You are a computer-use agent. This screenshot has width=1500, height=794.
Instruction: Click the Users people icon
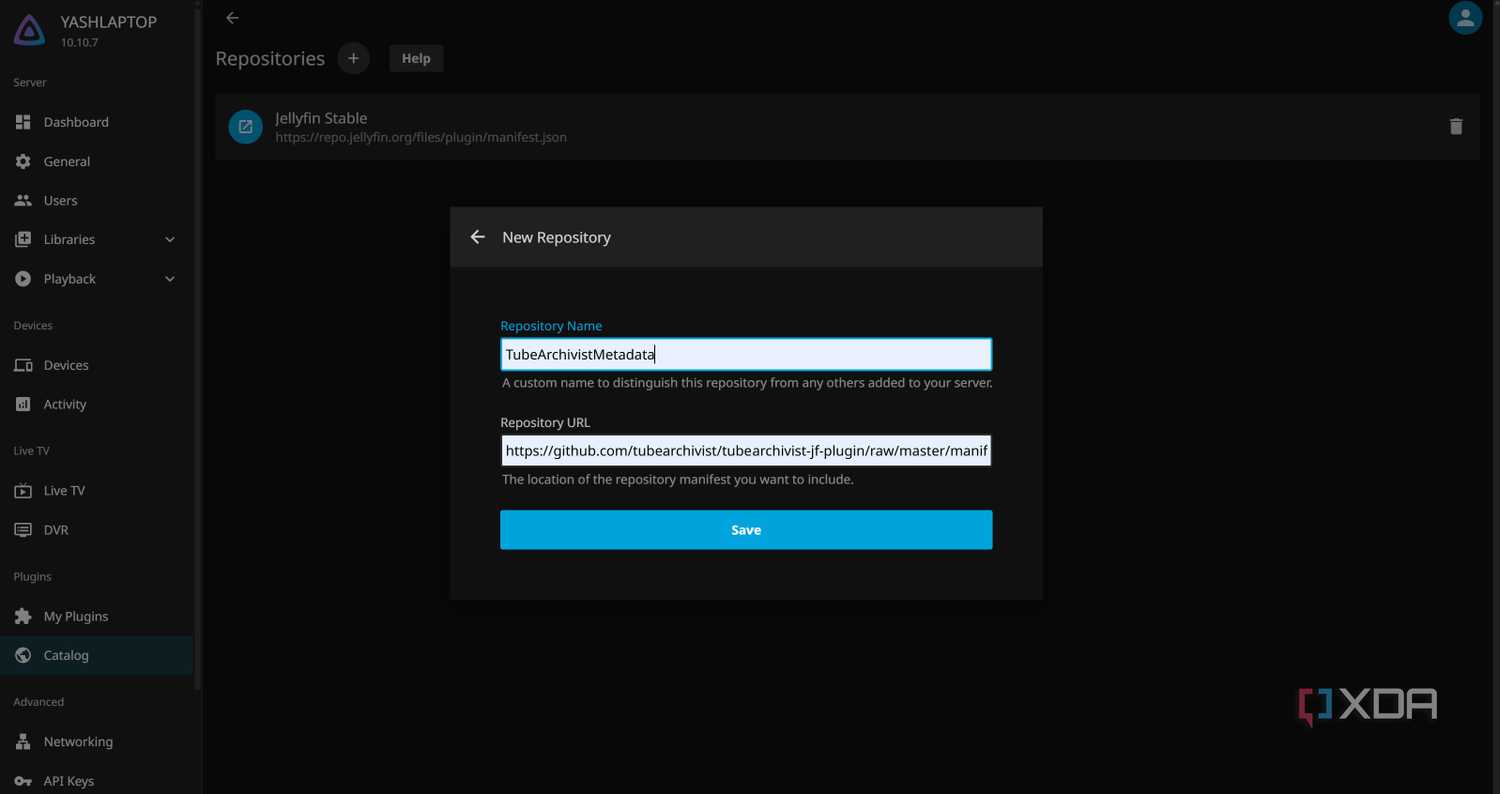(23, 200)
